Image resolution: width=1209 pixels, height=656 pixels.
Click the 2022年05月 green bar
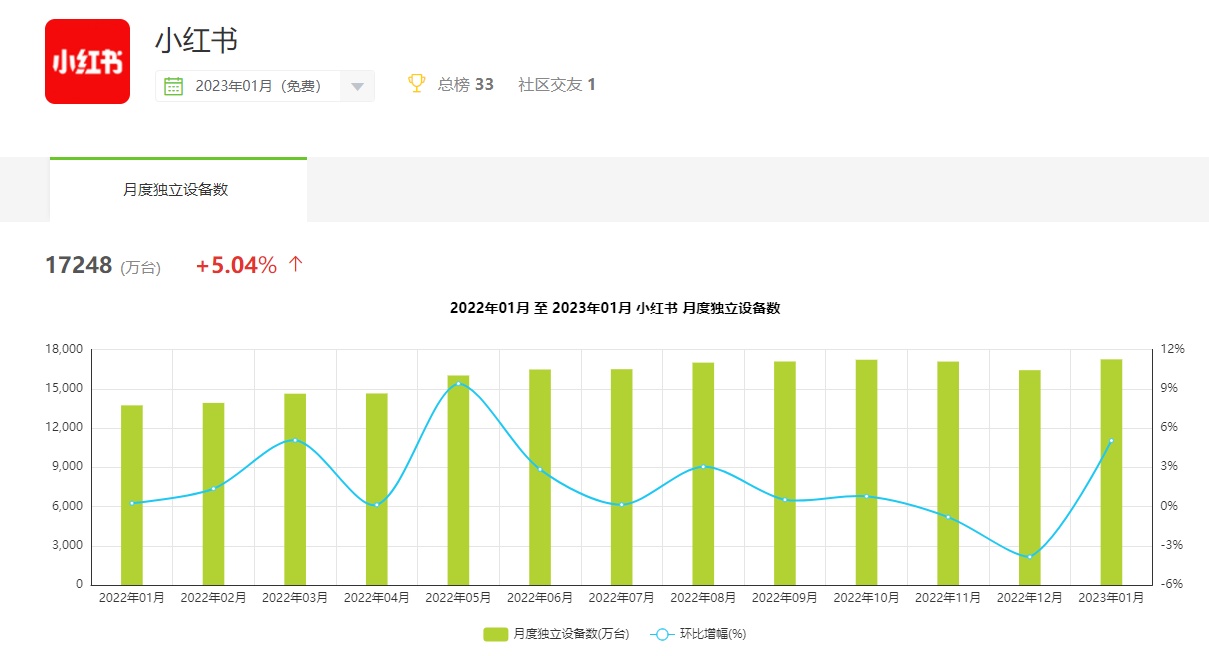coord(458,480)
